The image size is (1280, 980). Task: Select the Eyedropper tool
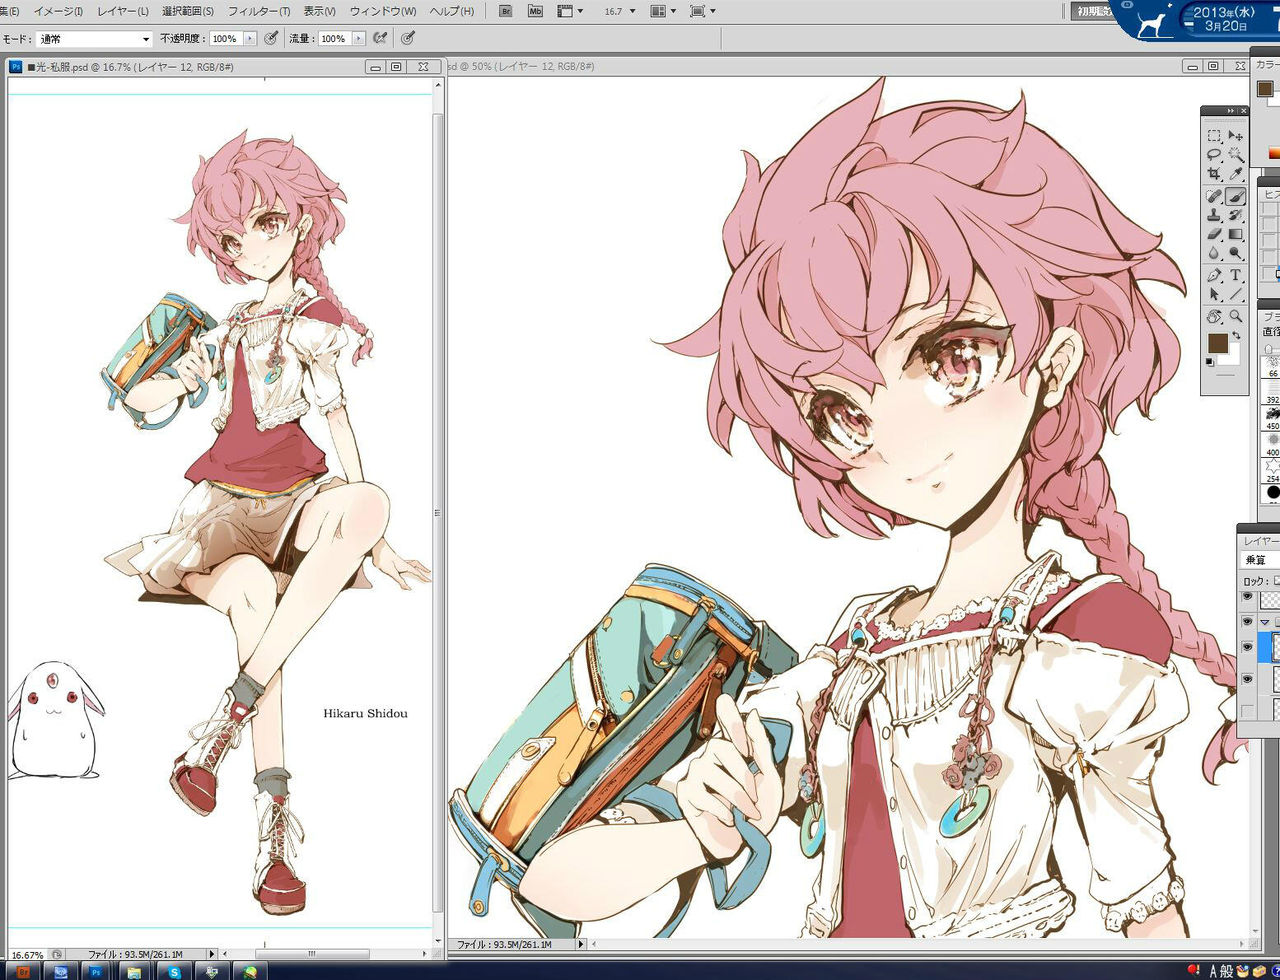pyautogui.click(x=1236, y=174)
